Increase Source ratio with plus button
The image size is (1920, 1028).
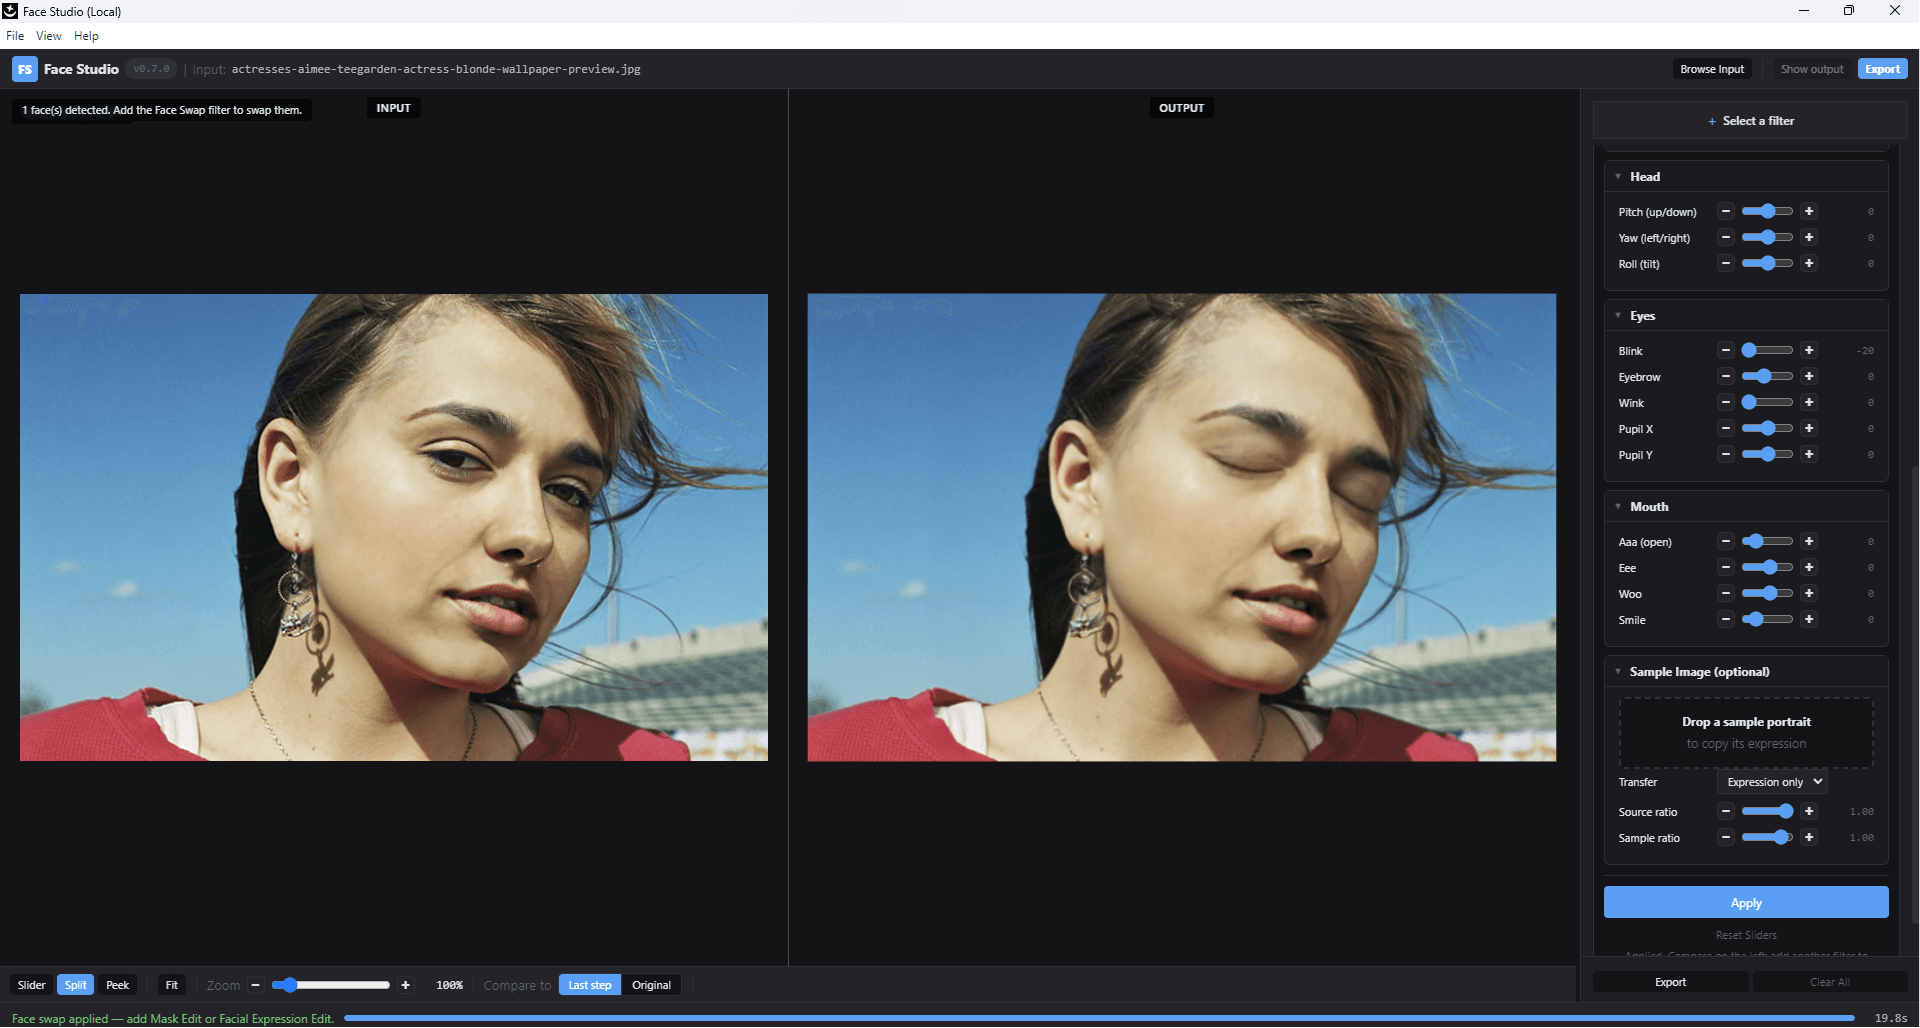(1809, 811)
